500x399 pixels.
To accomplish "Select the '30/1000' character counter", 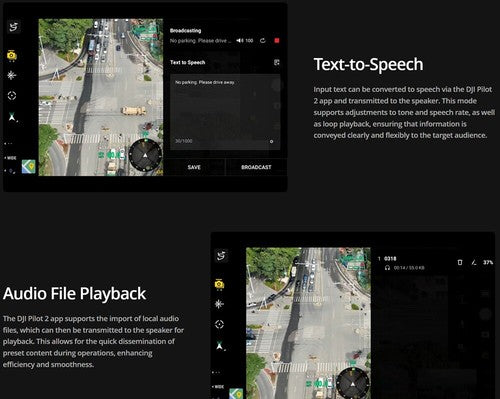I will tap(184, 141).
